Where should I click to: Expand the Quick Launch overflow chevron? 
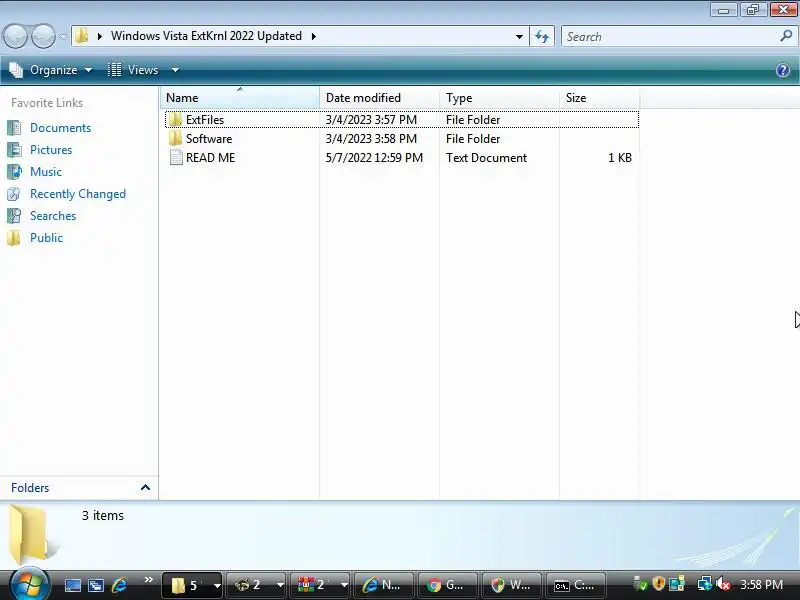pos(148,580)
